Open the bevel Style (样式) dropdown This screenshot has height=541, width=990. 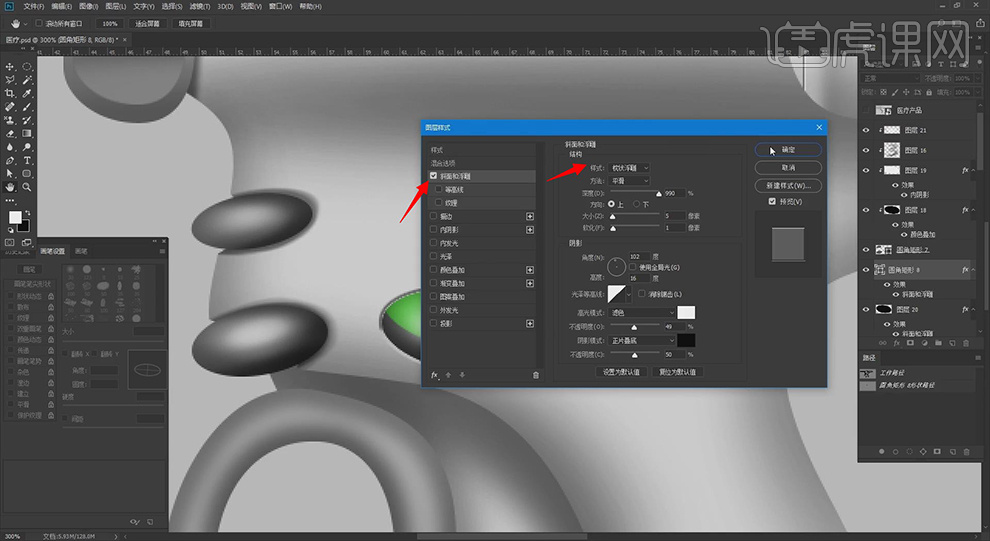click(x=629, y=168)
